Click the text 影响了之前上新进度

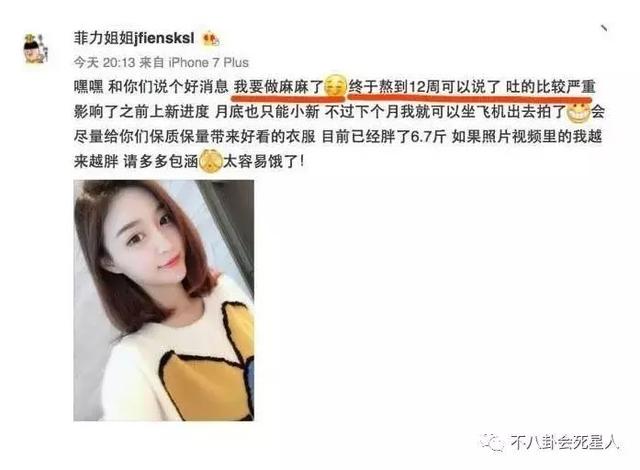point(142,112)
